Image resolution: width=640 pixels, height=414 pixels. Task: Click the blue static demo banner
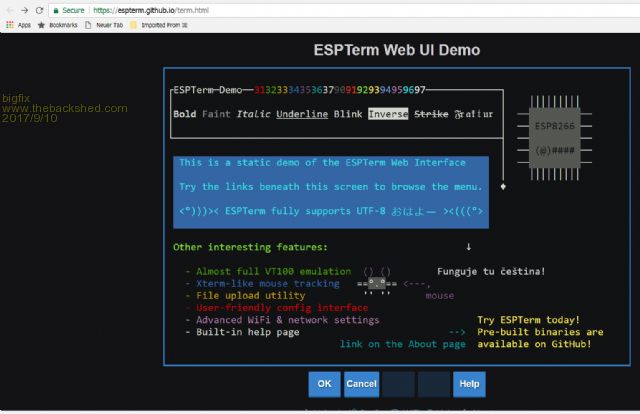(x=331, y=186)
